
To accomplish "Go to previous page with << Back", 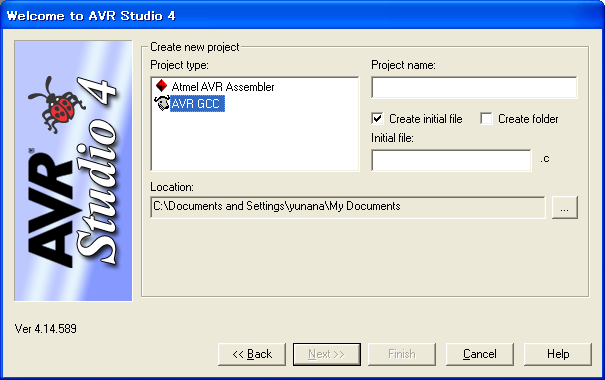I will pyautogui.click(x=252, y=354).
